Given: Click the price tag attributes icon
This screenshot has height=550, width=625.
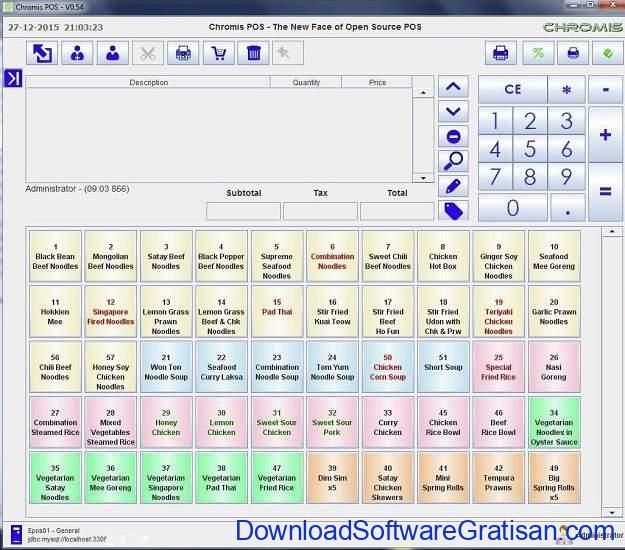Looking at the screenshot, I should (x=453, y=211).
